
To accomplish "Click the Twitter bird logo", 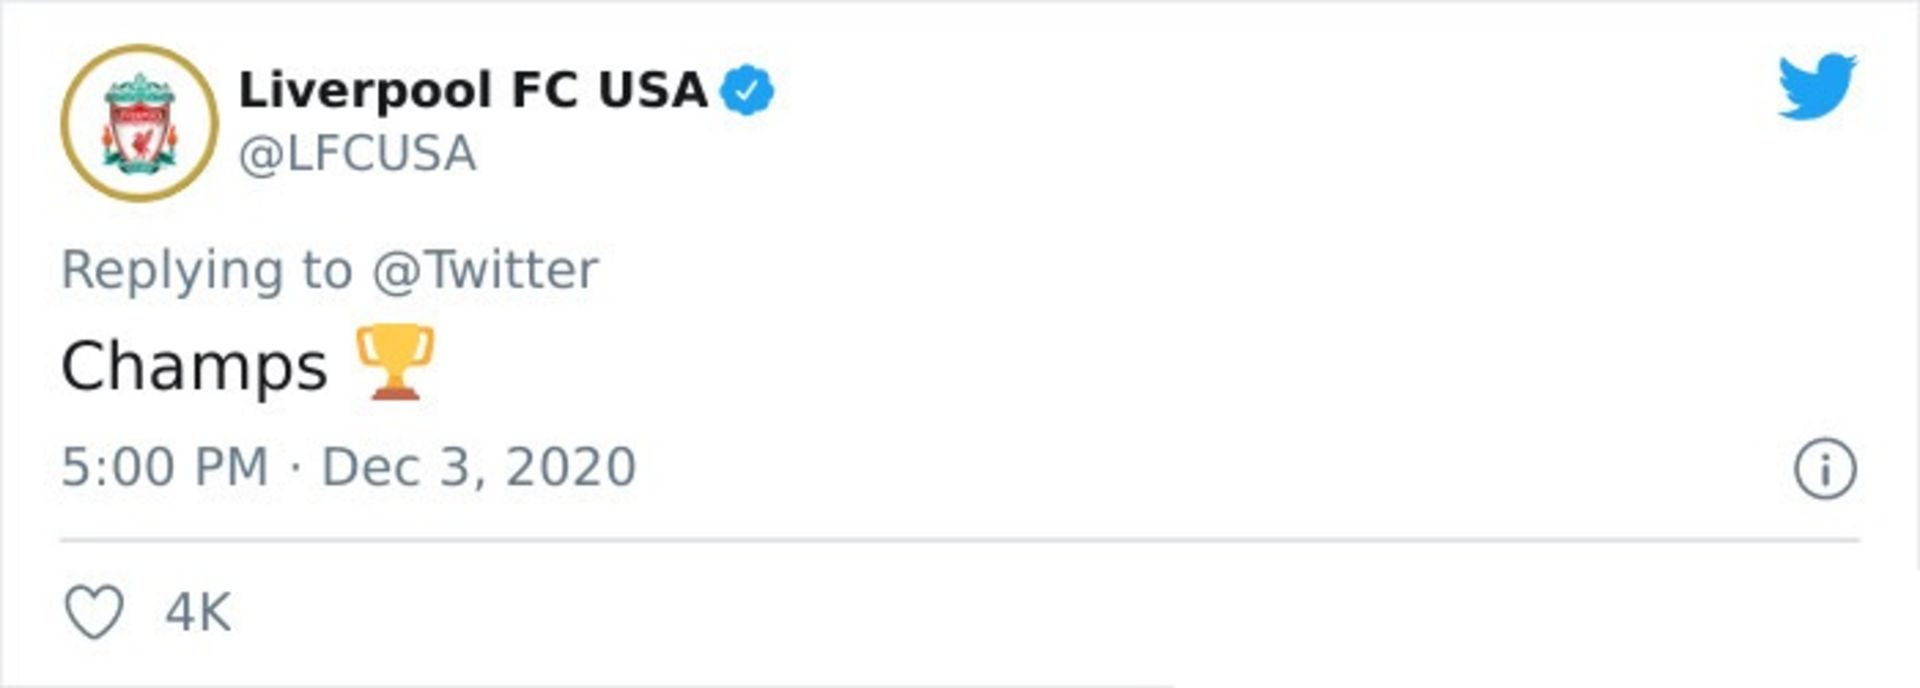I will [x=1817, y=87].
